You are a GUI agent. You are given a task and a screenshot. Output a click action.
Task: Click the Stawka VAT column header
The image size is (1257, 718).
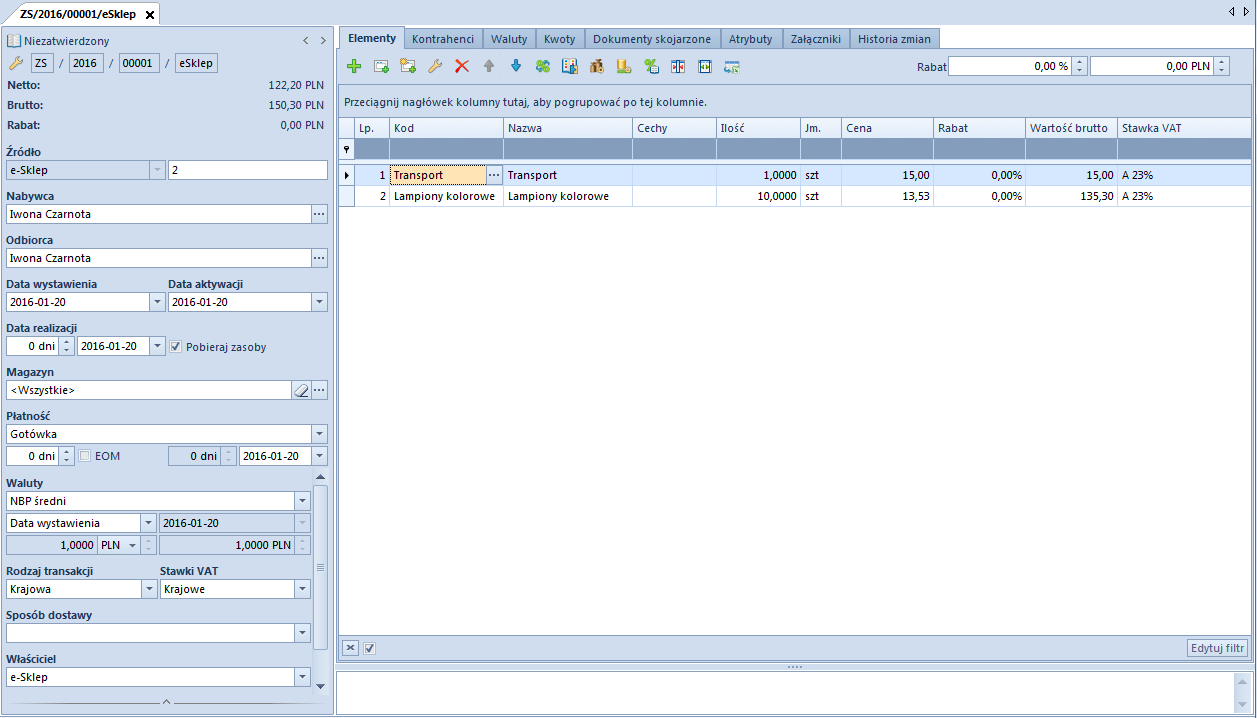1184,128
